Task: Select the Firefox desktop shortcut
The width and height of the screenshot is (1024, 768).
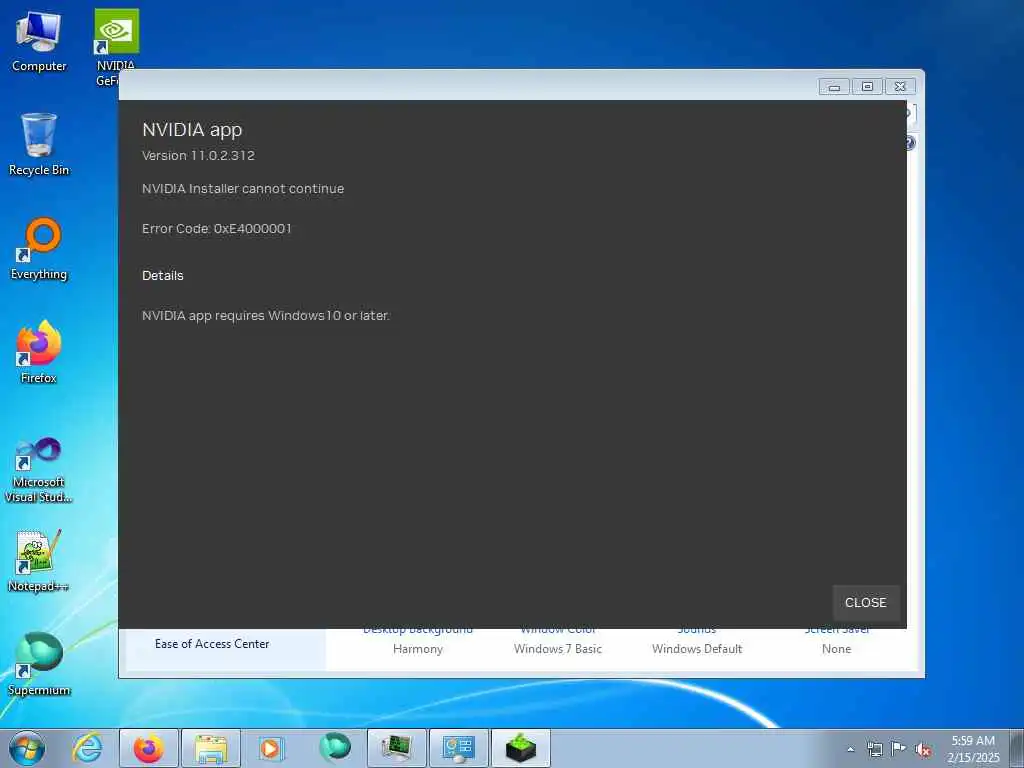Action: click(39, 353)
